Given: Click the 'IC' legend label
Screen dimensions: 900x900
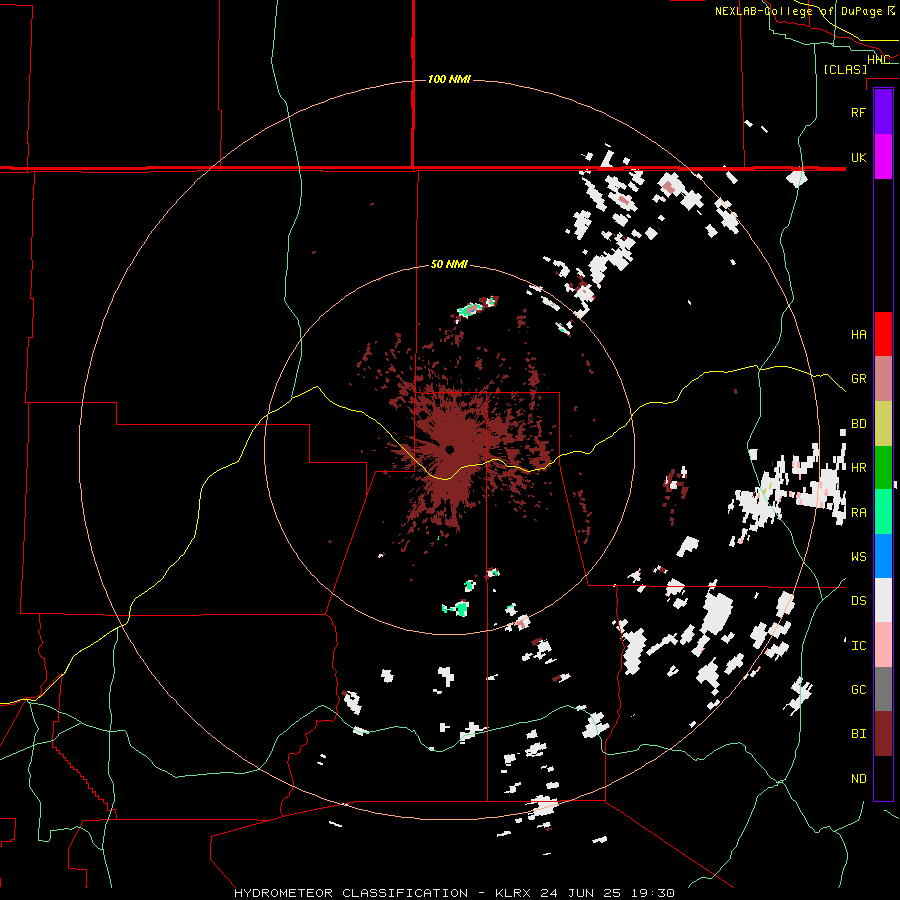Looking at the screenshot, I should [x=858, y=646].
